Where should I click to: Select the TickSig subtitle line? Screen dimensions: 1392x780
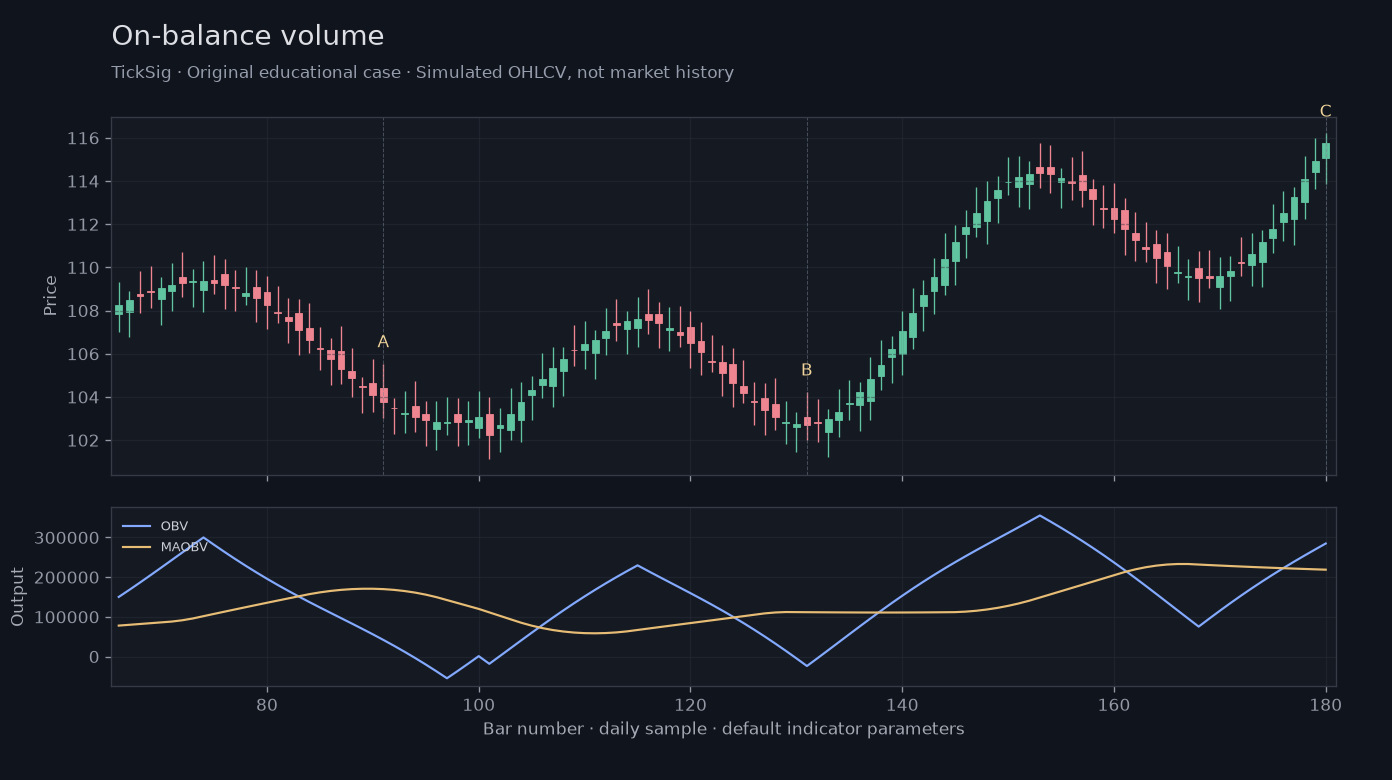coord(422,73)
